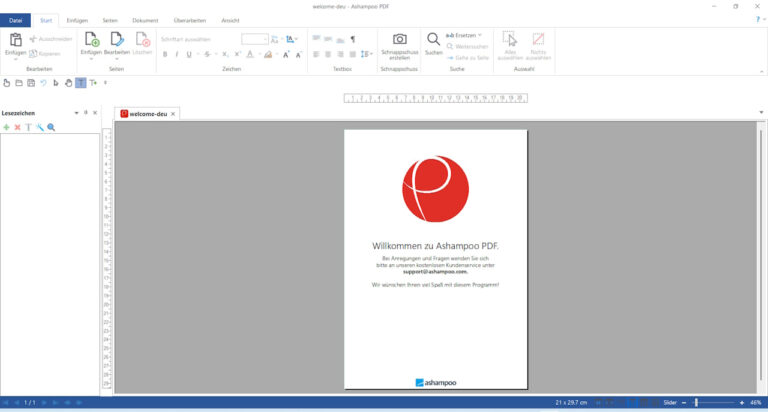This screenshot has width=768, height=412.
Task: Click the zoom in plus button
Action: [x=742, y=403]
